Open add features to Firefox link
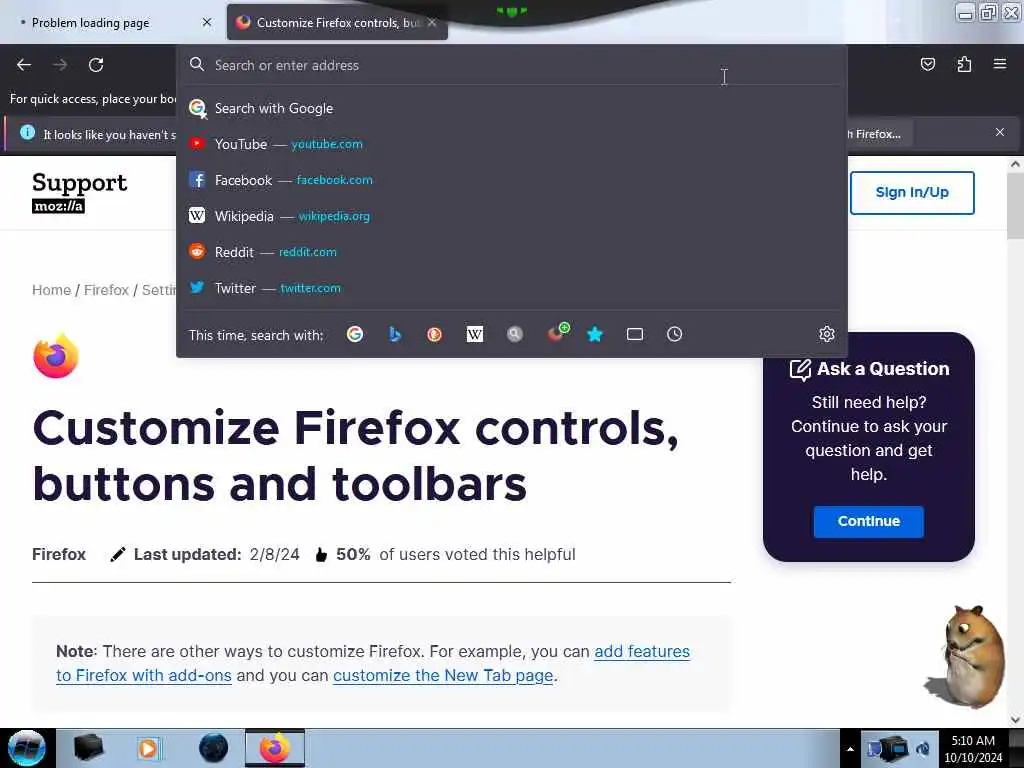1024x768 pixels. (373, 663)
